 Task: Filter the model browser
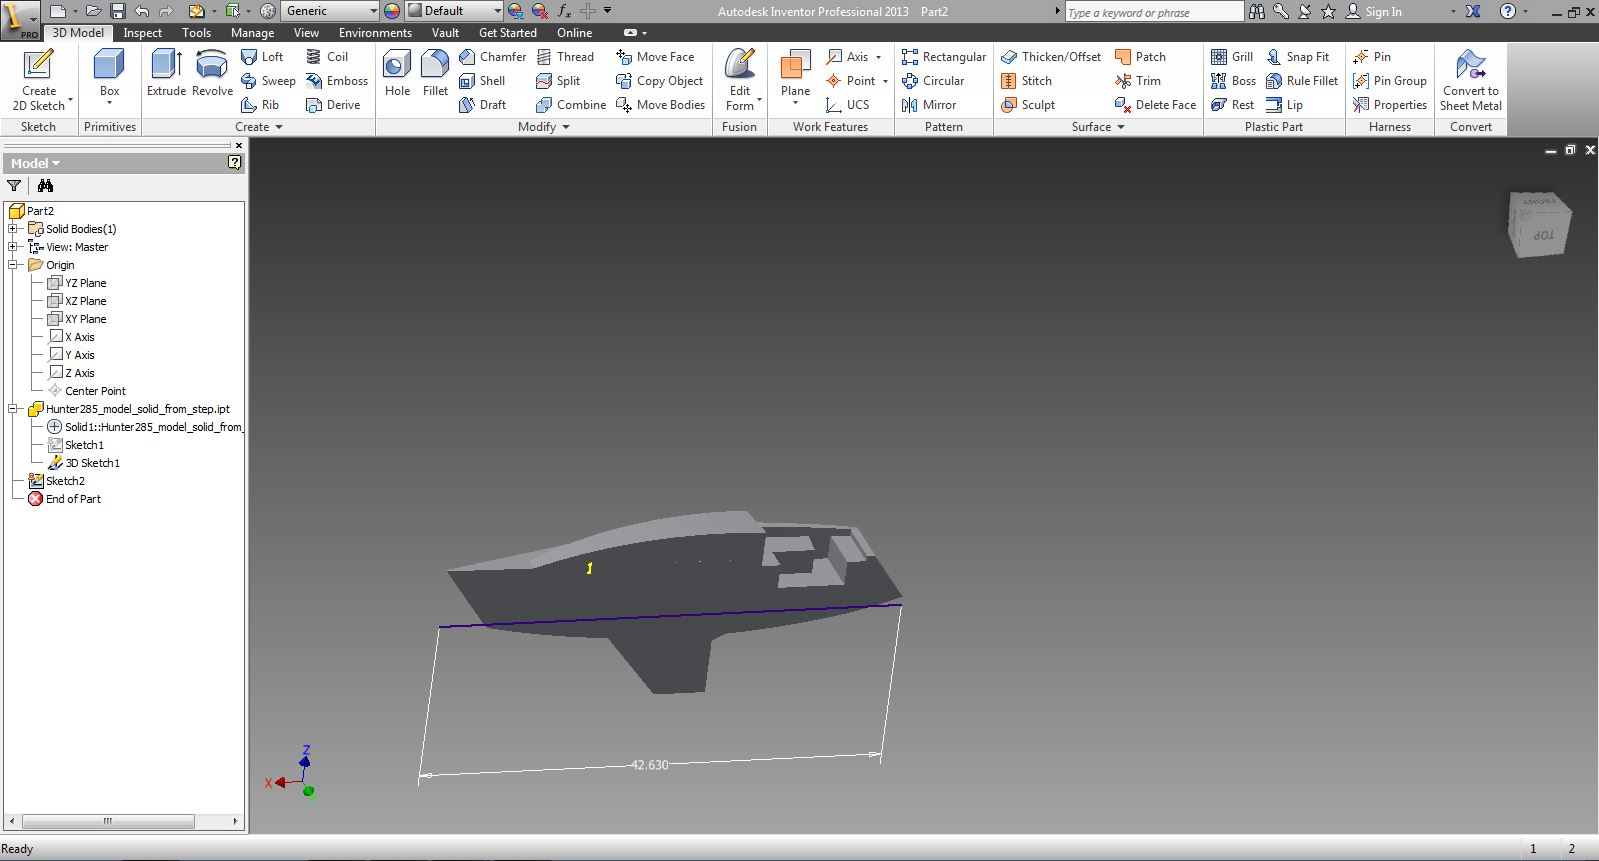pyautogui.click(x=14, y=186)
